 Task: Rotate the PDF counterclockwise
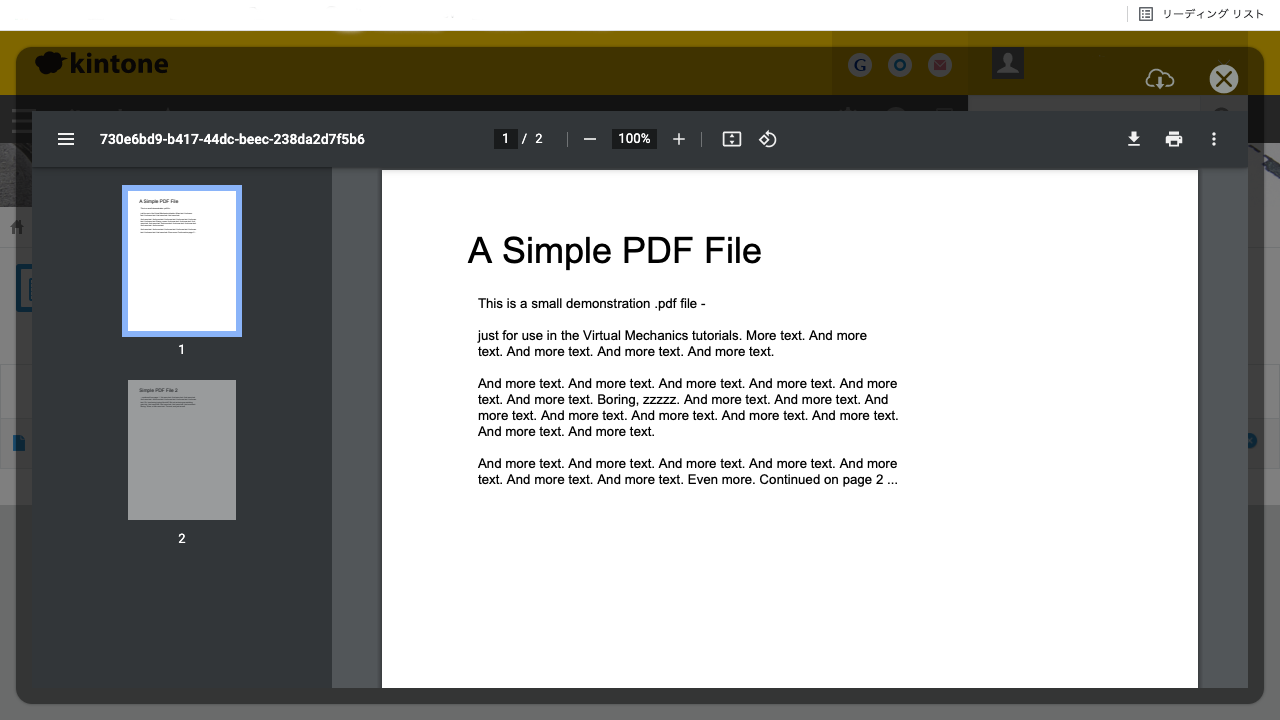point(768,139)
